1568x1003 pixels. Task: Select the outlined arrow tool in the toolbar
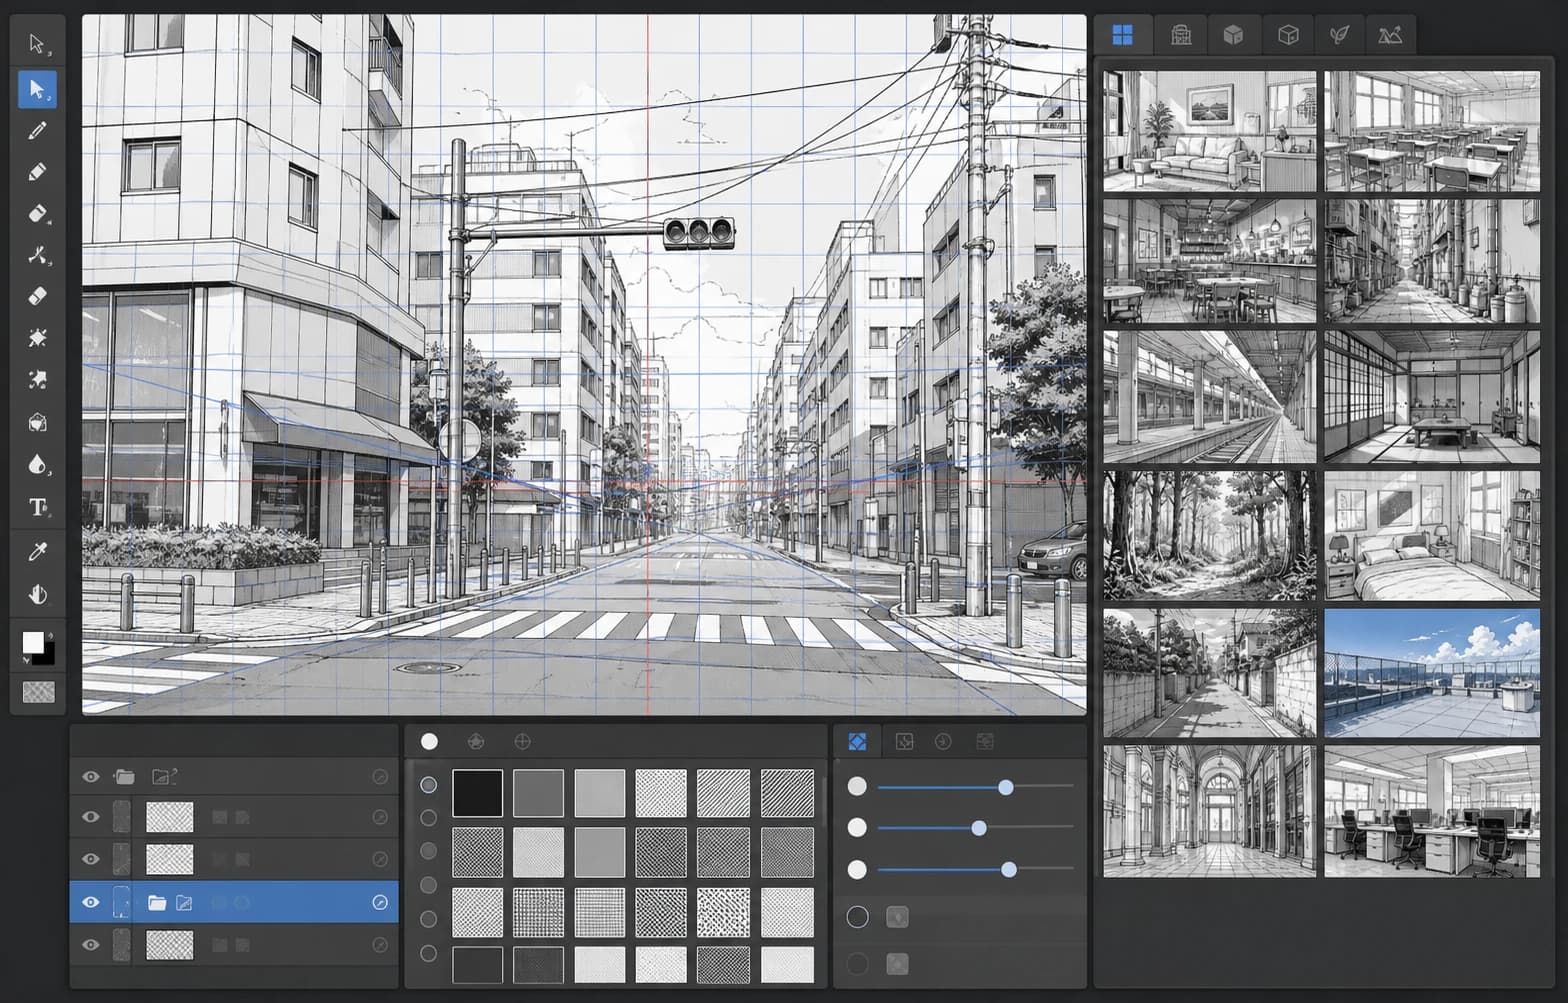[37, 44]
